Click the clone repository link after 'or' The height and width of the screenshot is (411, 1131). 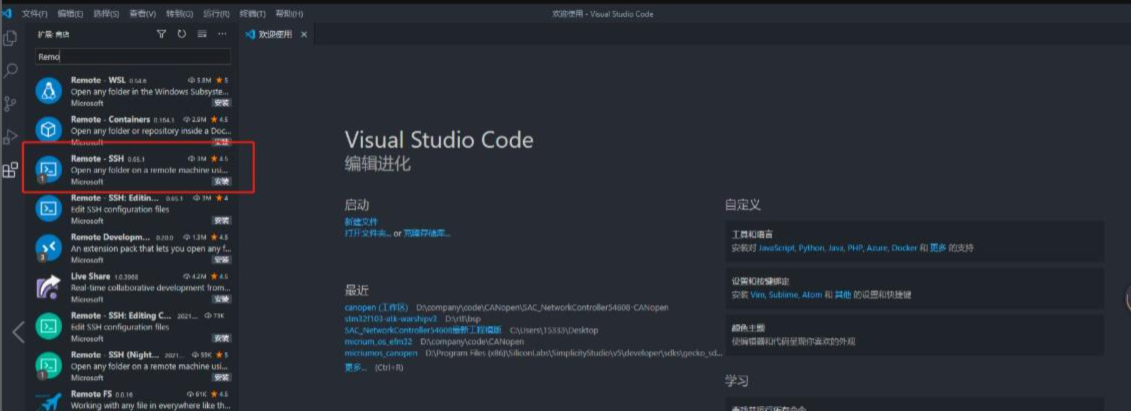click(427, 234)
